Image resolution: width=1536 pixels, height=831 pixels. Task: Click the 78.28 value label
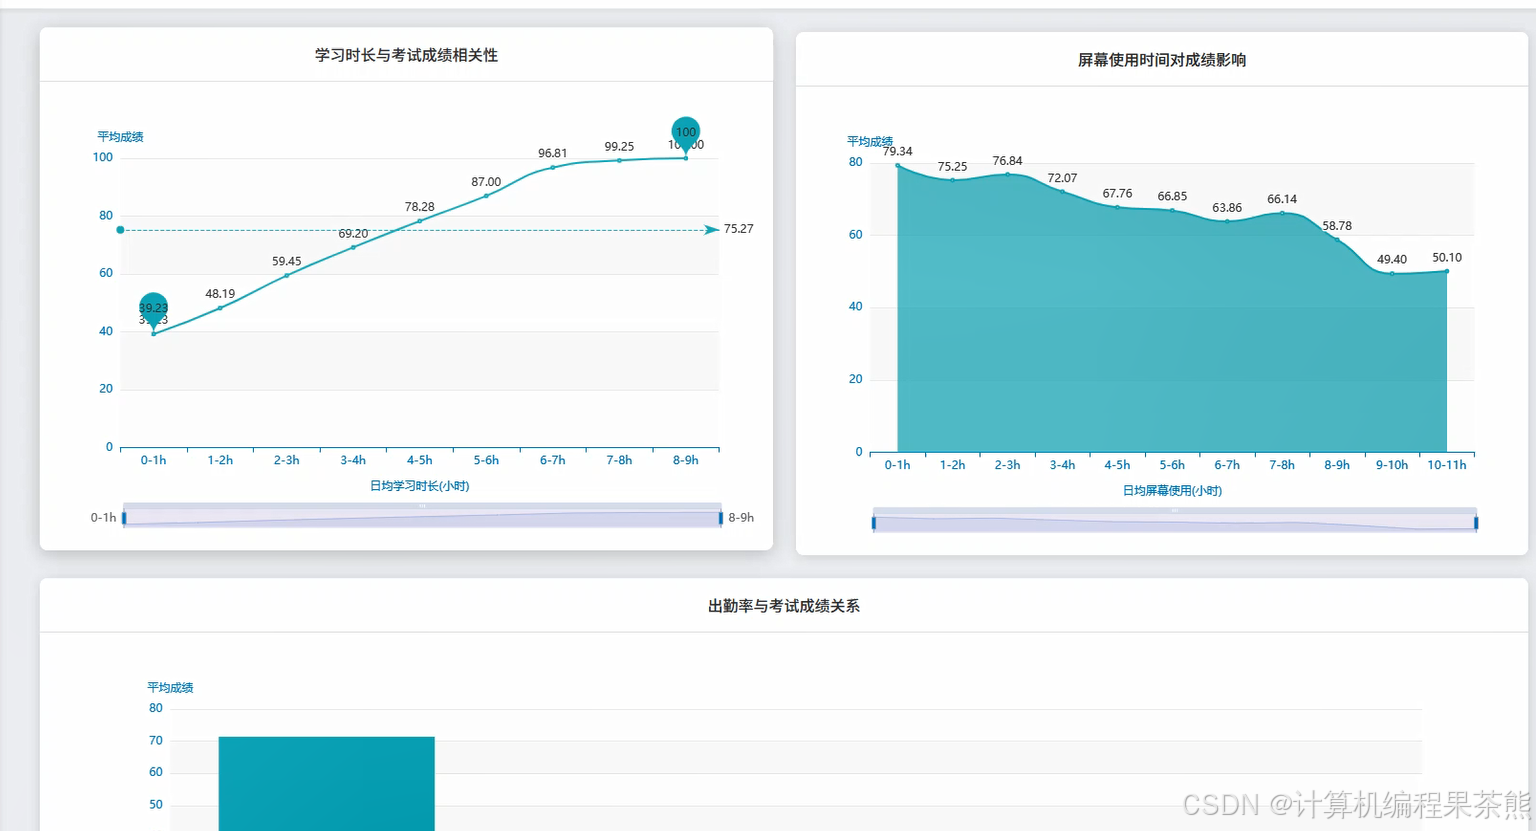420,207
